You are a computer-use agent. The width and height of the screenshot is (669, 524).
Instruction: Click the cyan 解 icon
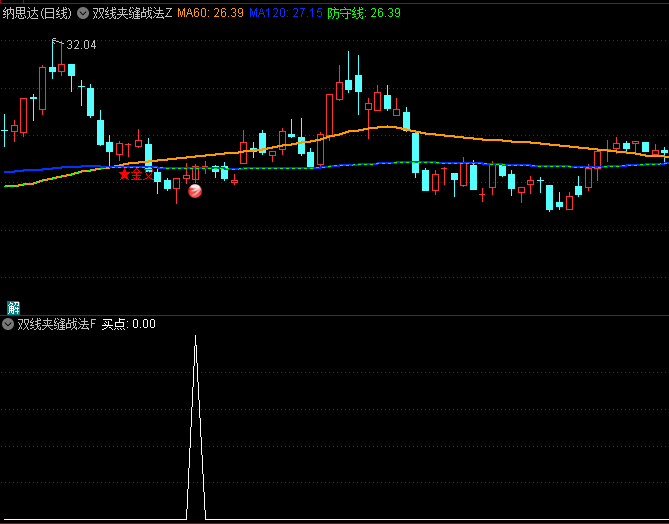tap(13, 307)
